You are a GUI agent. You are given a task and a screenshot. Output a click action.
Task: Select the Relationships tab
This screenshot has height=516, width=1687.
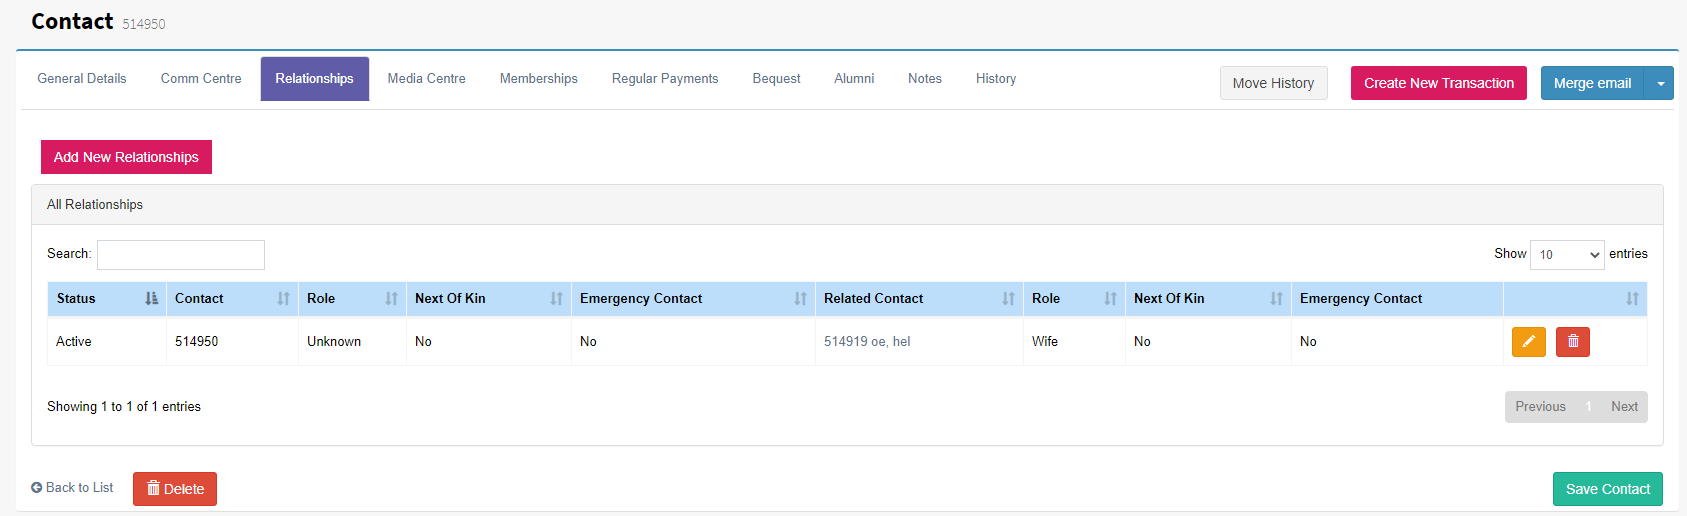(x=315, y=79)
